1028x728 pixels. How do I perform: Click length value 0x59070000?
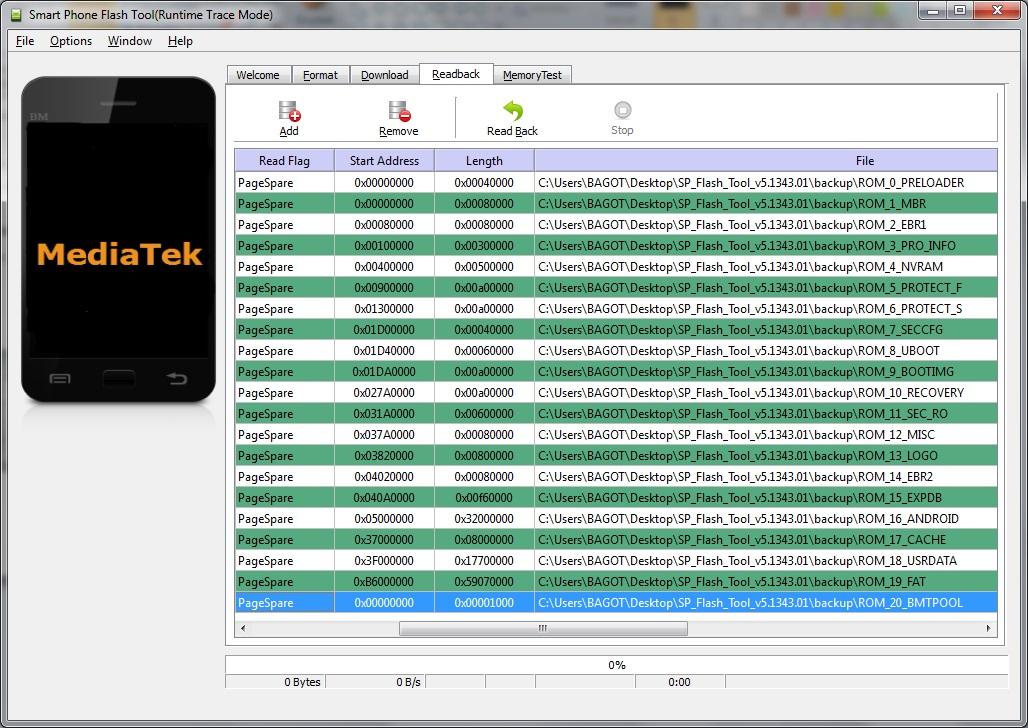484,581
